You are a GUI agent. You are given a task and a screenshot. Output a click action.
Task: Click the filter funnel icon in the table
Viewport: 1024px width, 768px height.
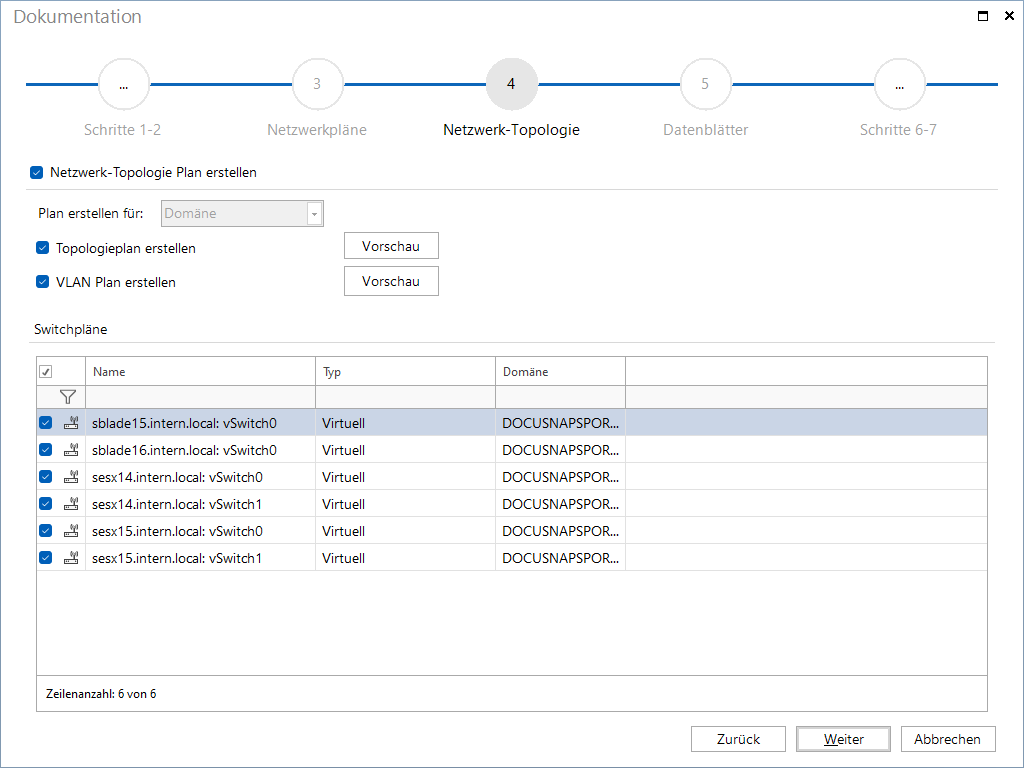point(67,397)
